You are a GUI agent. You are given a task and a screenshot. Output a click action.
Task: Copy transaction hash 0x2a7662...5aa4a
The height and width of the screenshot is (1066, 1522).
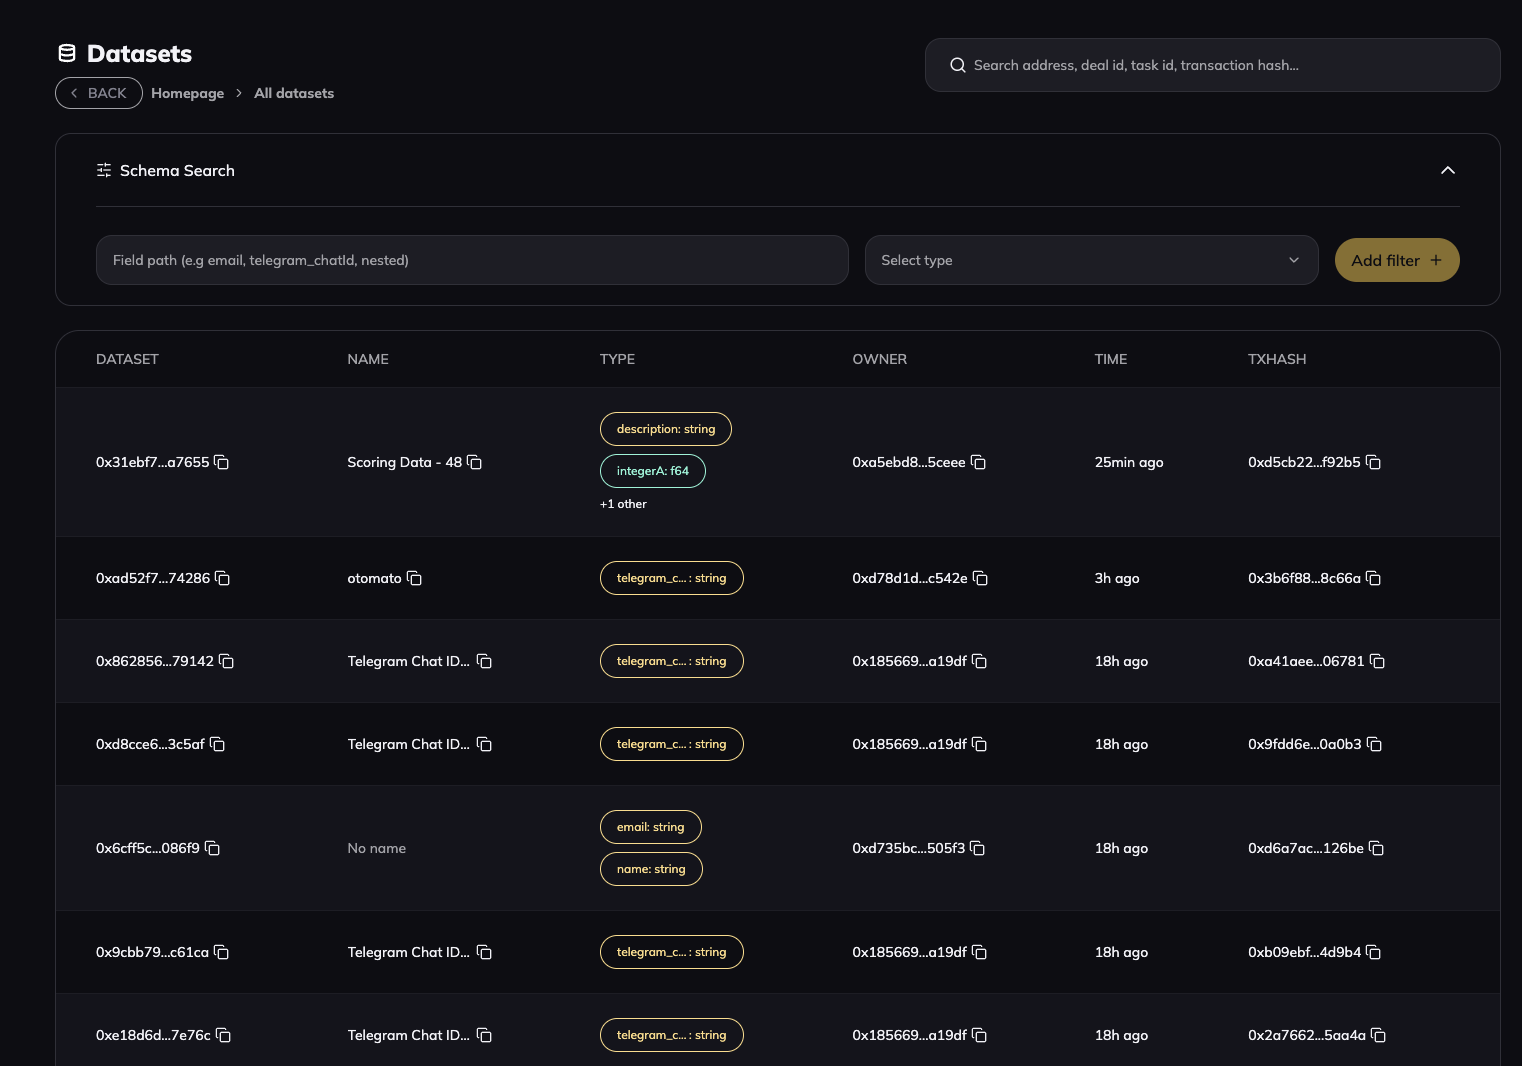click(x=1378, y=1036)
